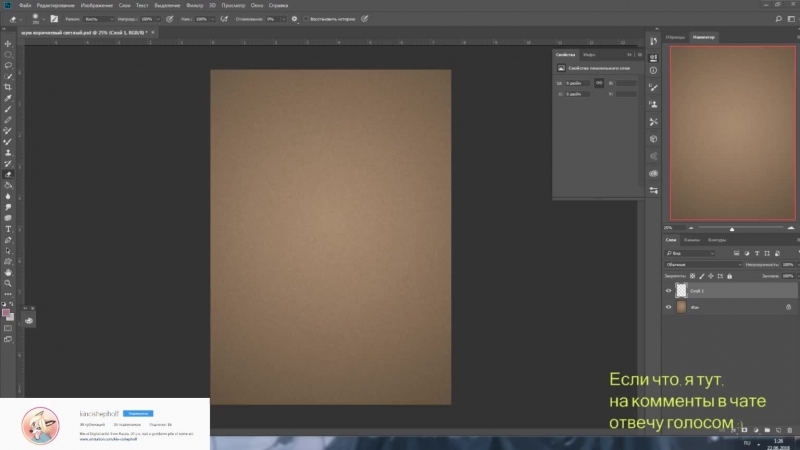Open the brush preset picker arrow

(43, 19)
